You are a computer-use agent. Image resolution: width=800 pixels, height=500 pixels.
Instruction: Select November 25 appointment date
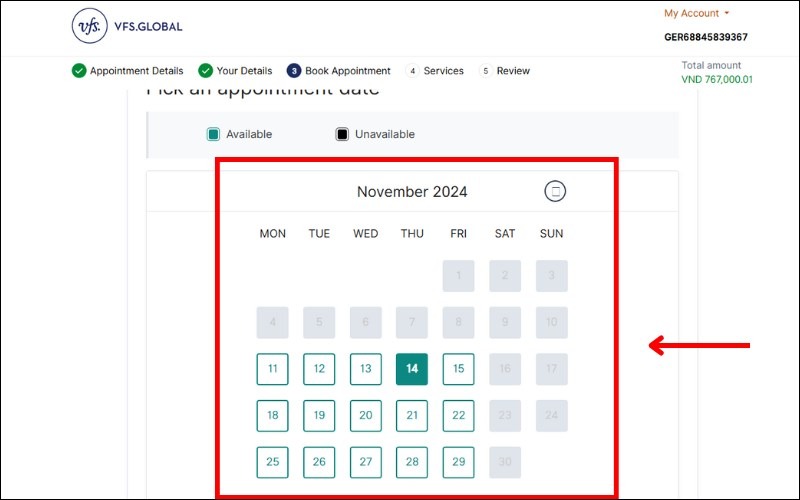273,462
